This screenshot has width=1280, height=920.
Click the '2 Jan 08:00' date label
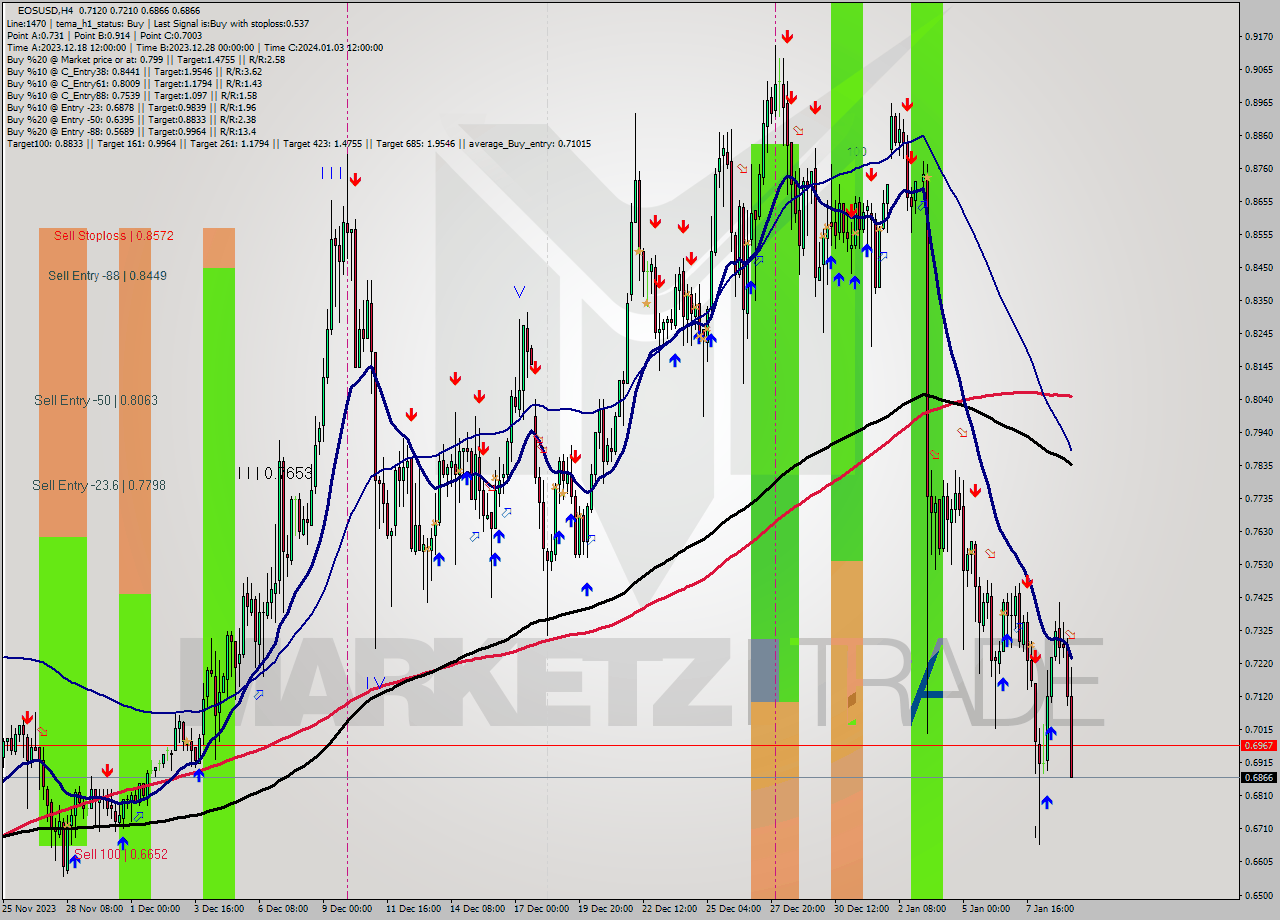tap(923, 909)
